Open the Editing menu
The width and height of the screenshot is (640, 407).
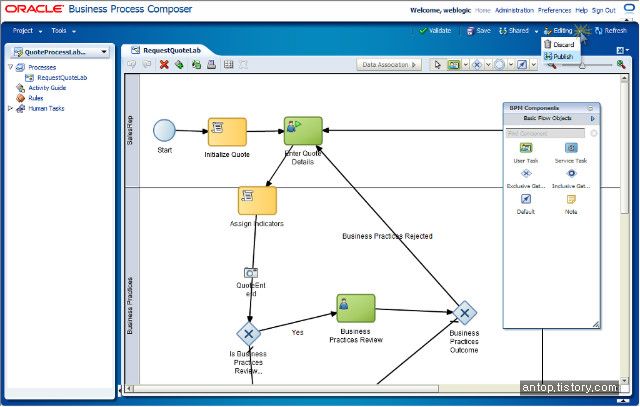pyautogui.click(x=558, y=31)
